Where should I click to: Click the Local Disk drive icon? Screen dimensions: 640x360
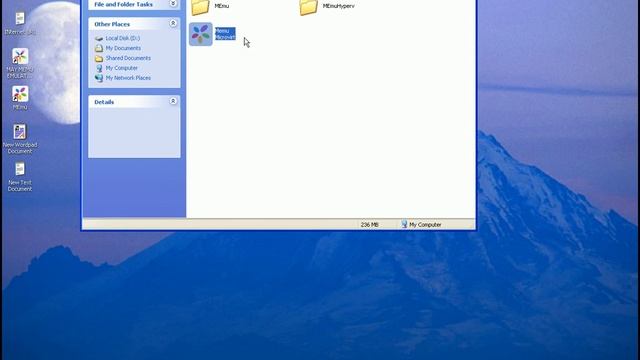click(99, 38)
